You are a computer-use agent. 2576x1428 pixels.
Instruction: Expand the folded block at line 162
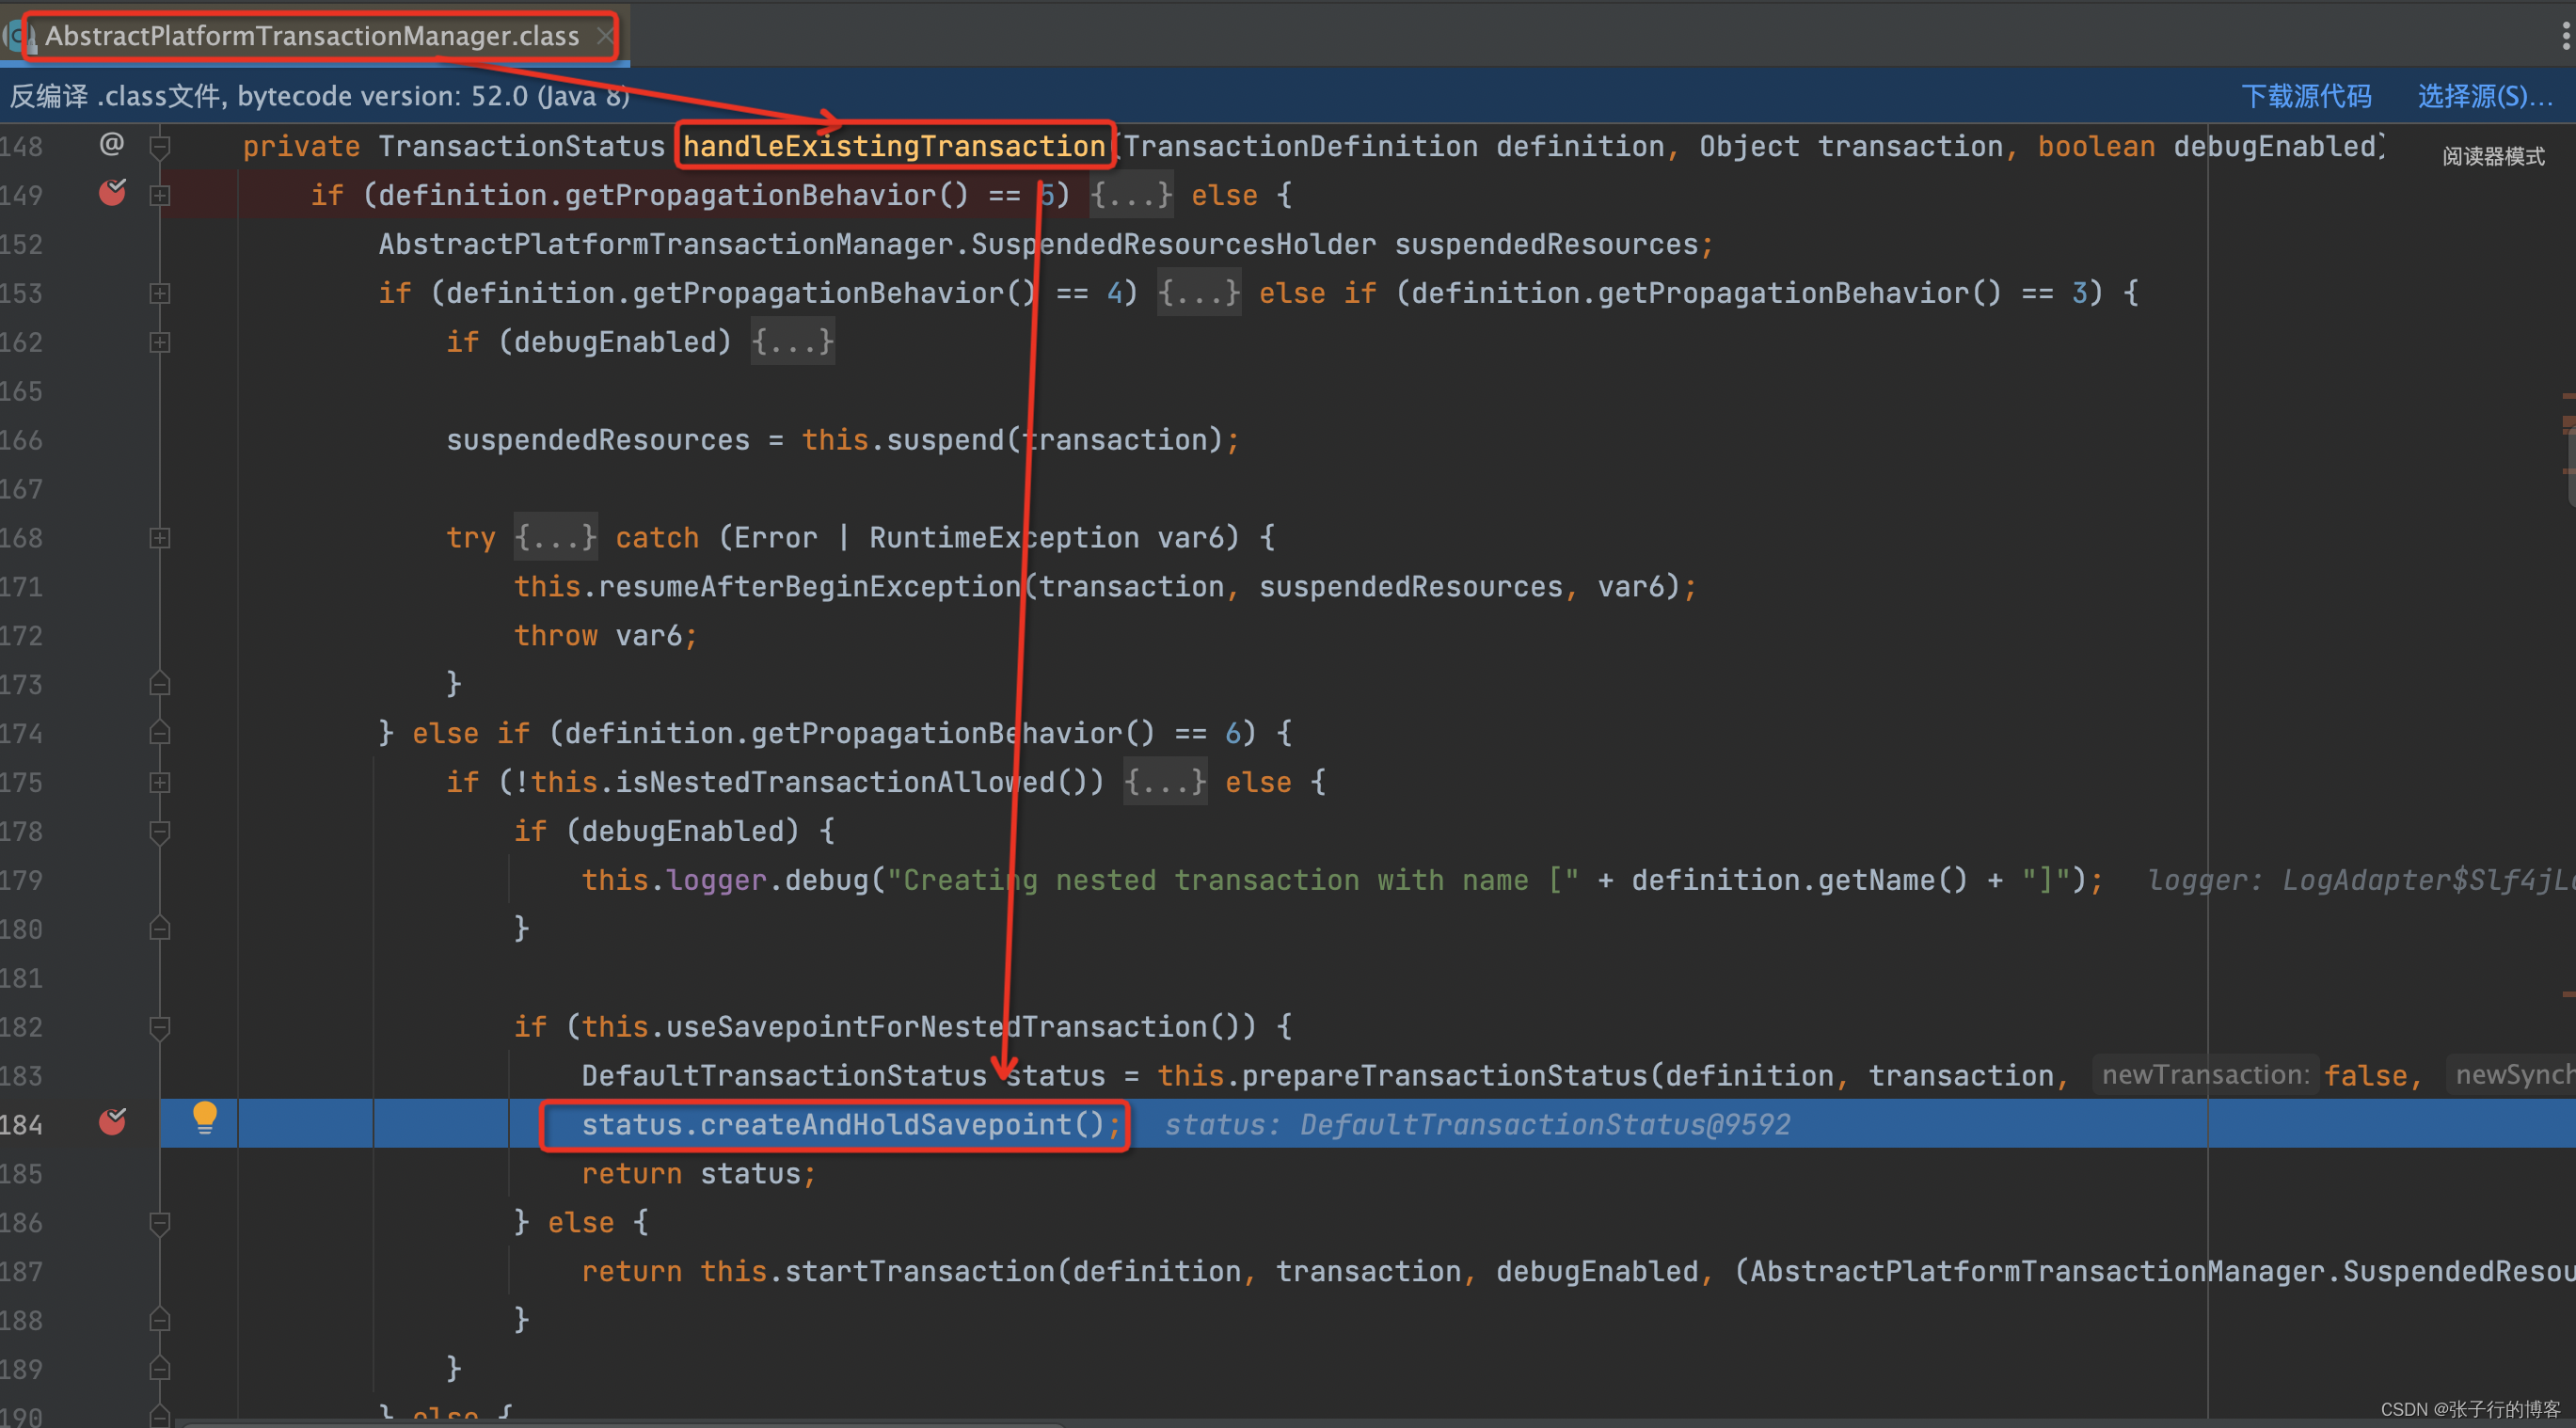(159, 343)
